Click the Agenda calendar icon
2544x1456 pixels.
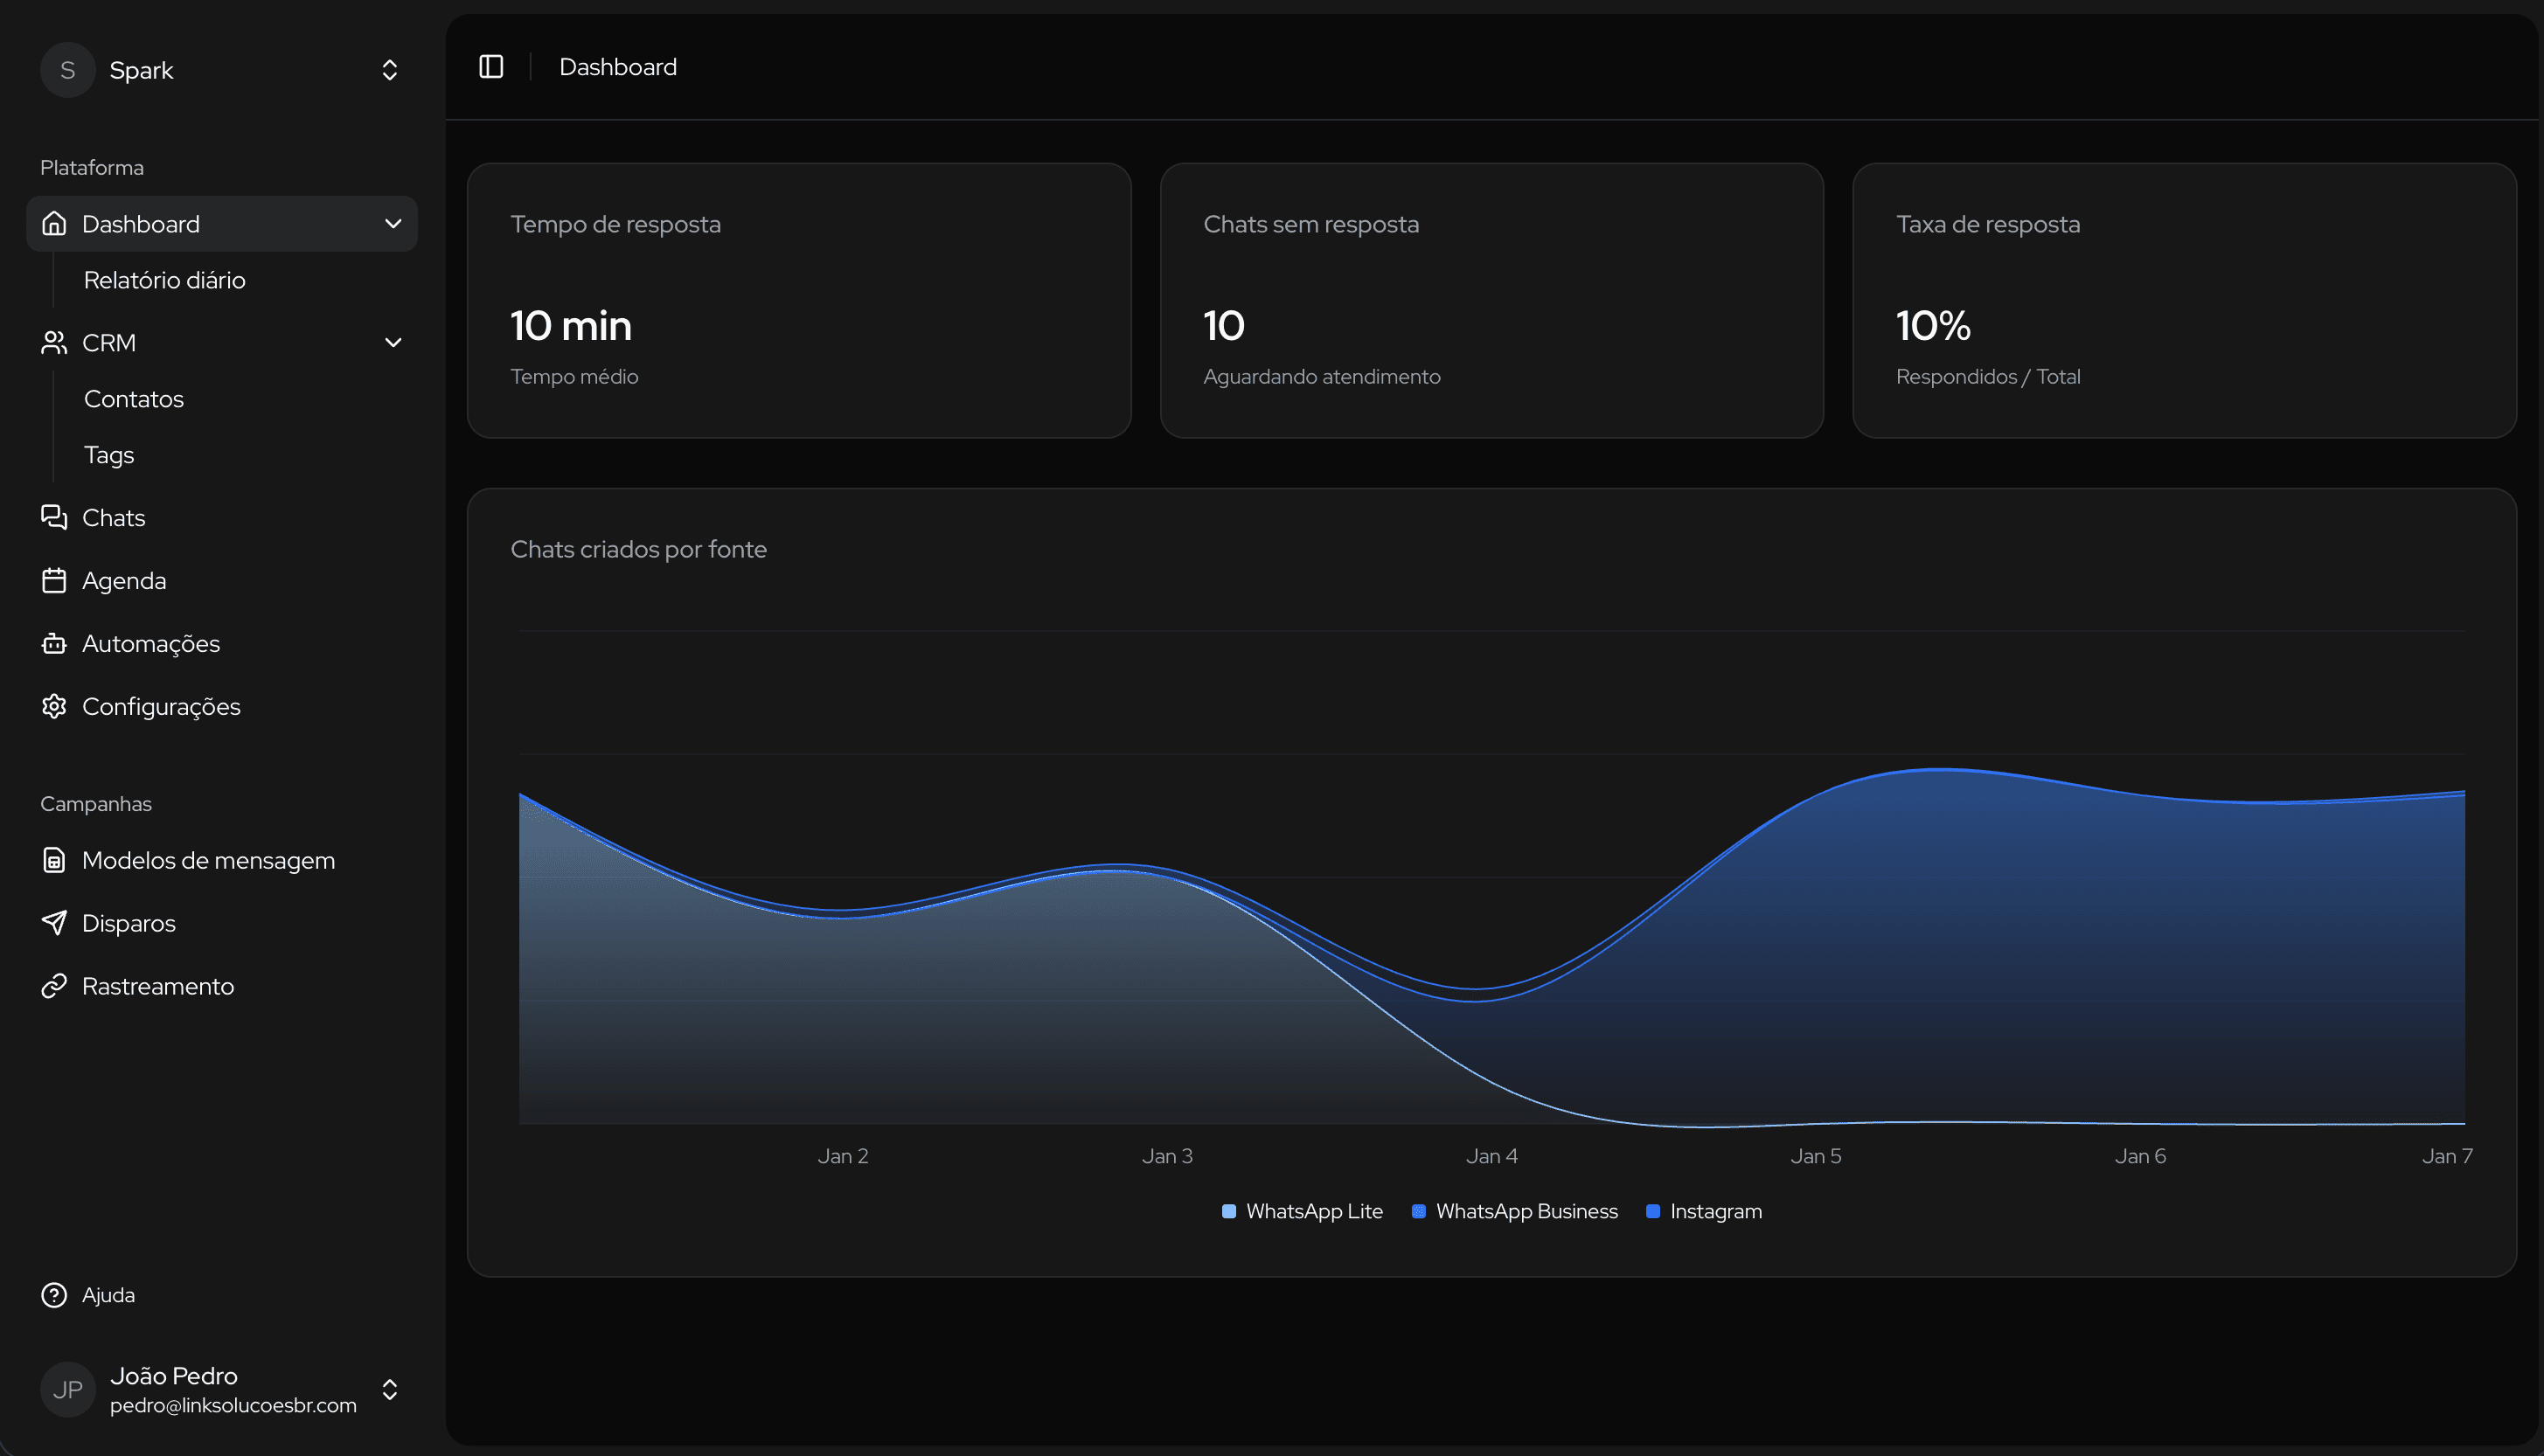(54, 581)
